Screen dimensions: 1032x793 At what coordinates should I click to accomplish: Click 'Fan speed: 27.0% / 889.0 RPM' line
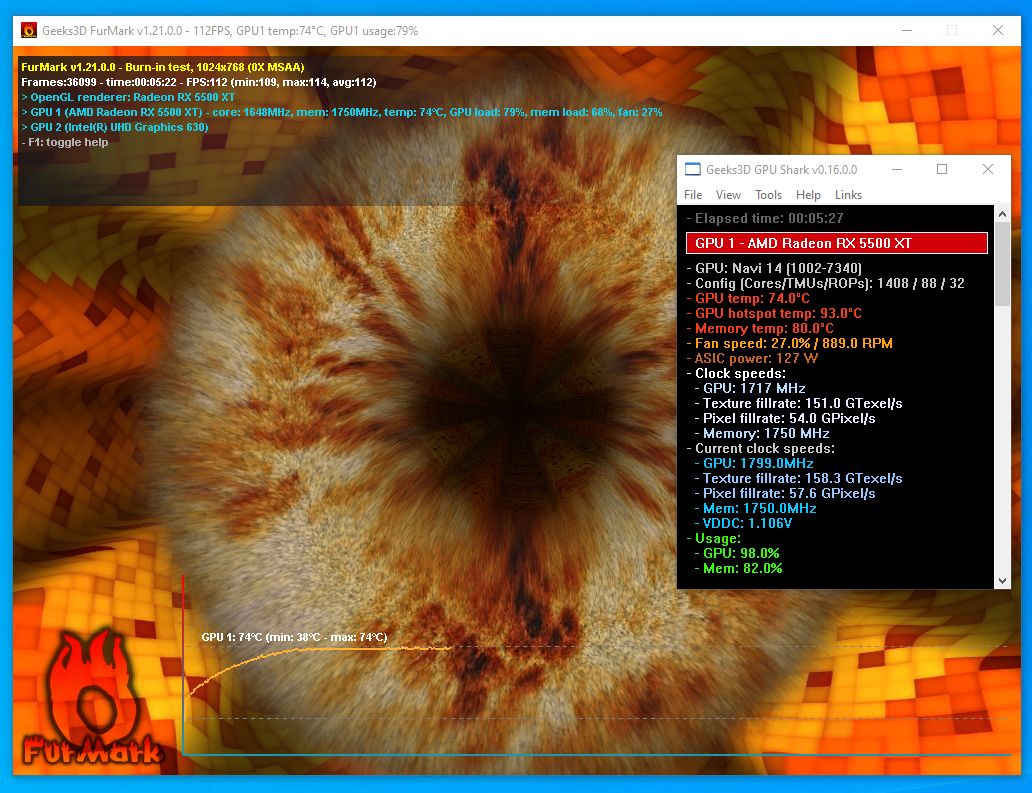point(788,343)
